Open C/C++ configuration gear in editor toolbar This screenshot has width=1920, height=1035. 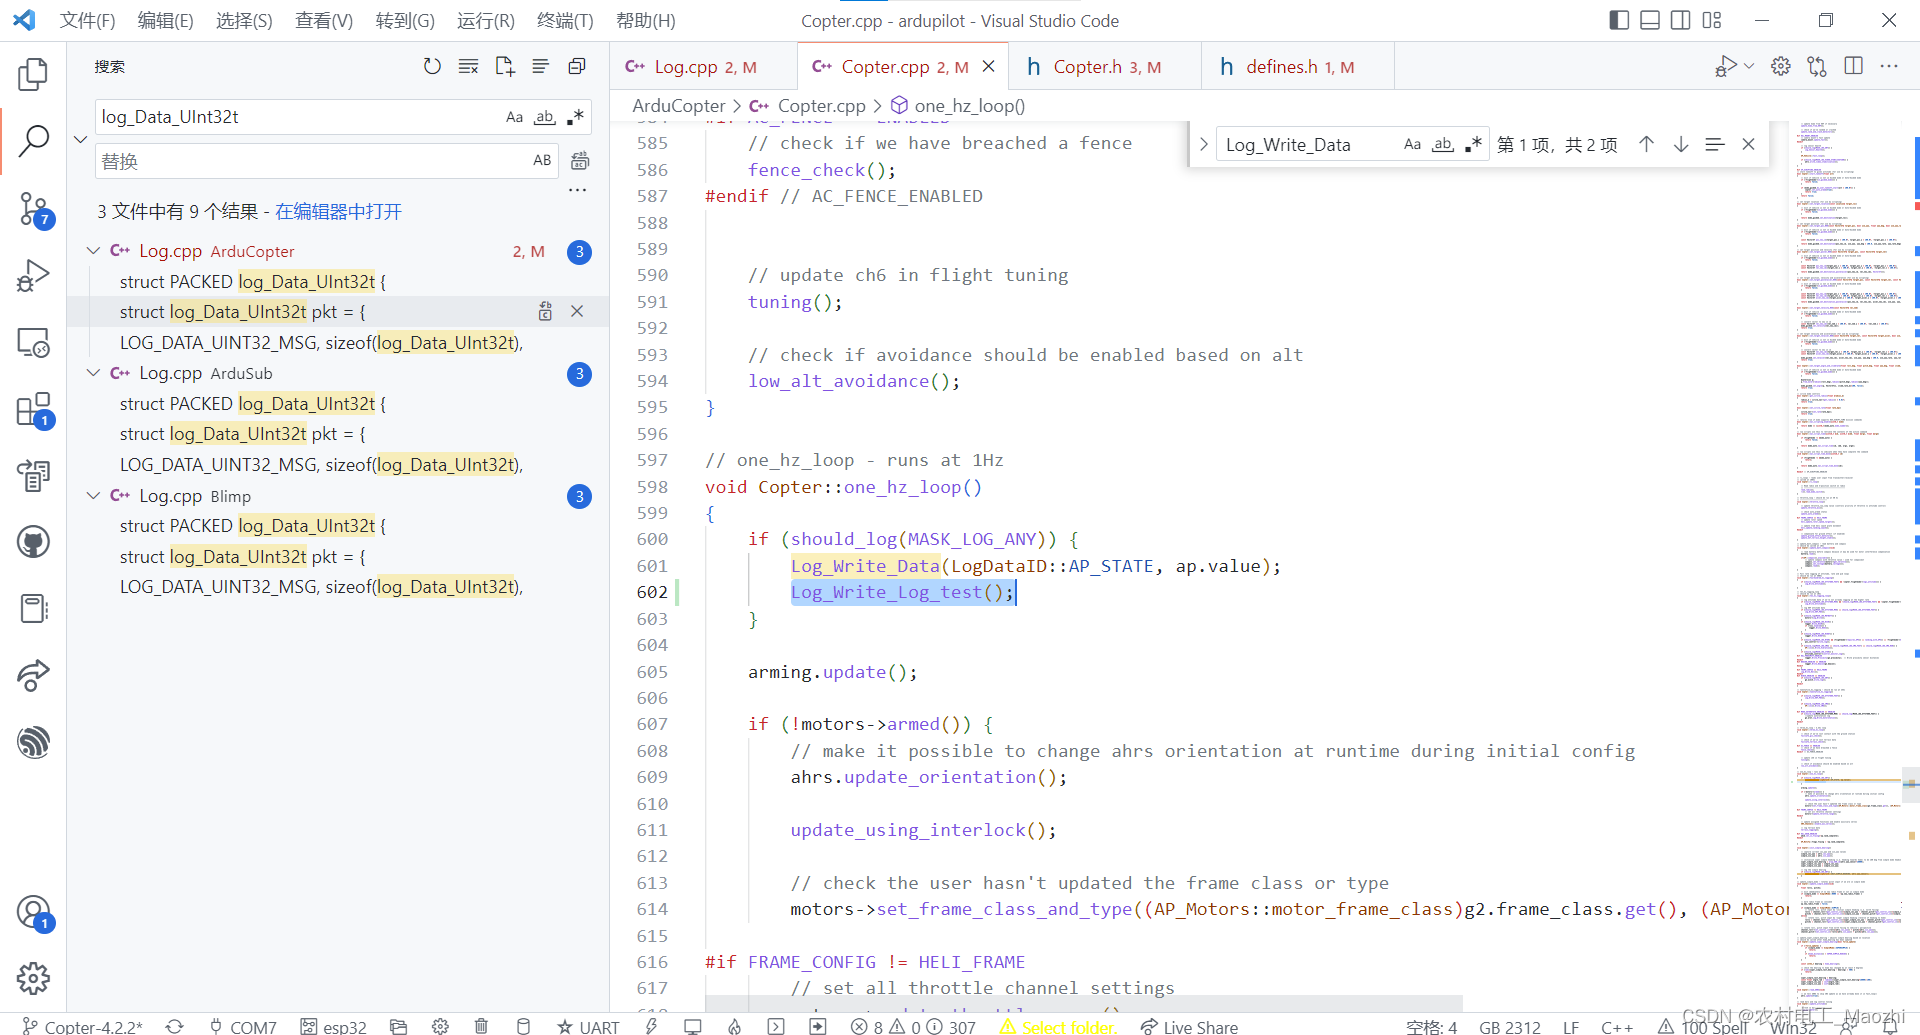(x=1781, y=66)
